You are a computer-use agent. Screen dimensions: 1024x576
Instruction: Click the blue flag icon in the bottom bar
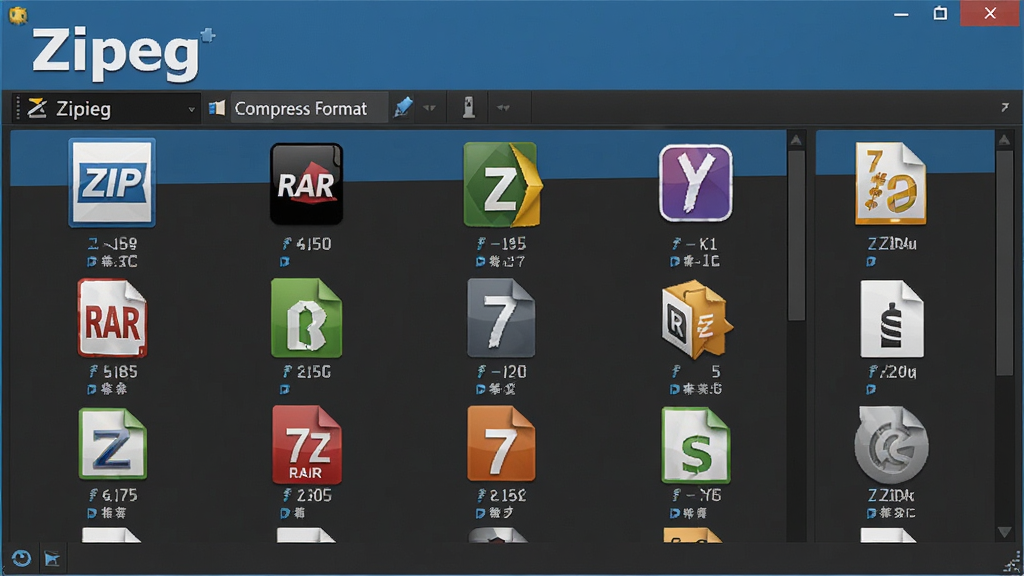[x=52, y=558]
